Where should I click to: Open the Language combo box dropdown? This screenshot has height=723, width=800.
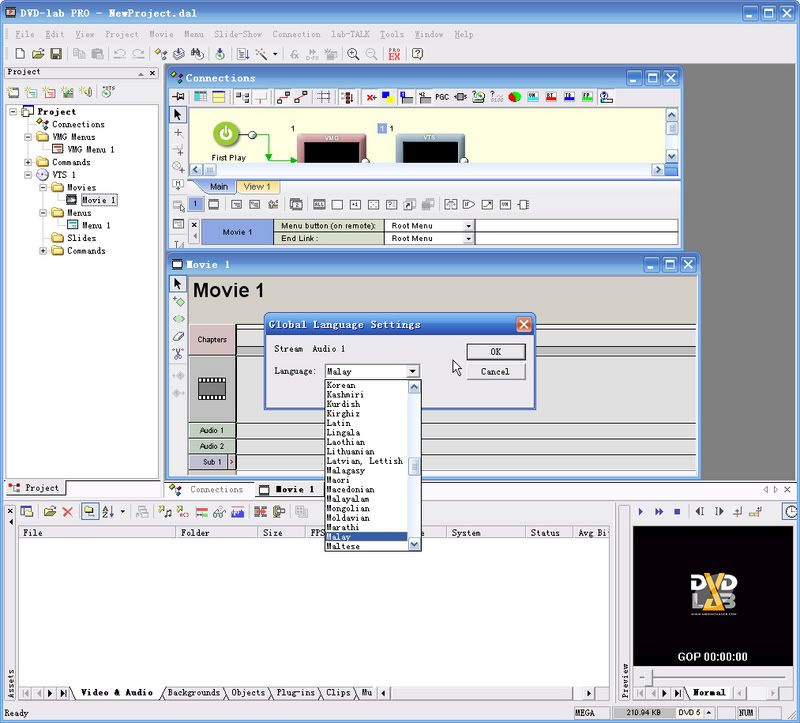pyautogui.click(x=412, y=371)
